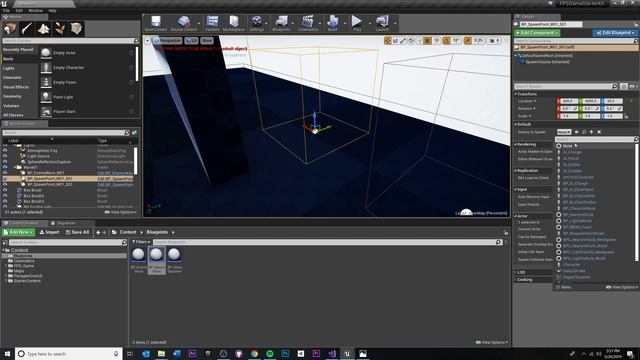The width and height of the screenshot is (640, 360).
Task: Select the Landscape mode icon
Action: pyautogui.click(x=43, y=29)
